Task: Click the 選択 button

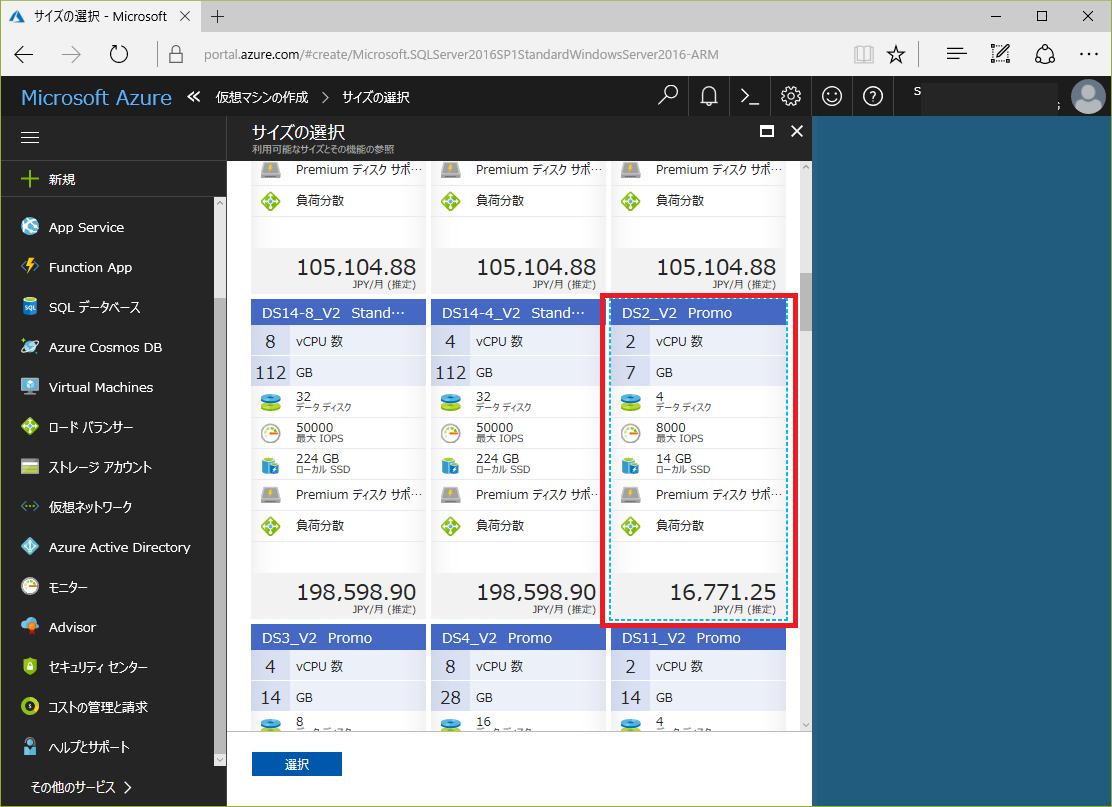Action: (296, 764)
